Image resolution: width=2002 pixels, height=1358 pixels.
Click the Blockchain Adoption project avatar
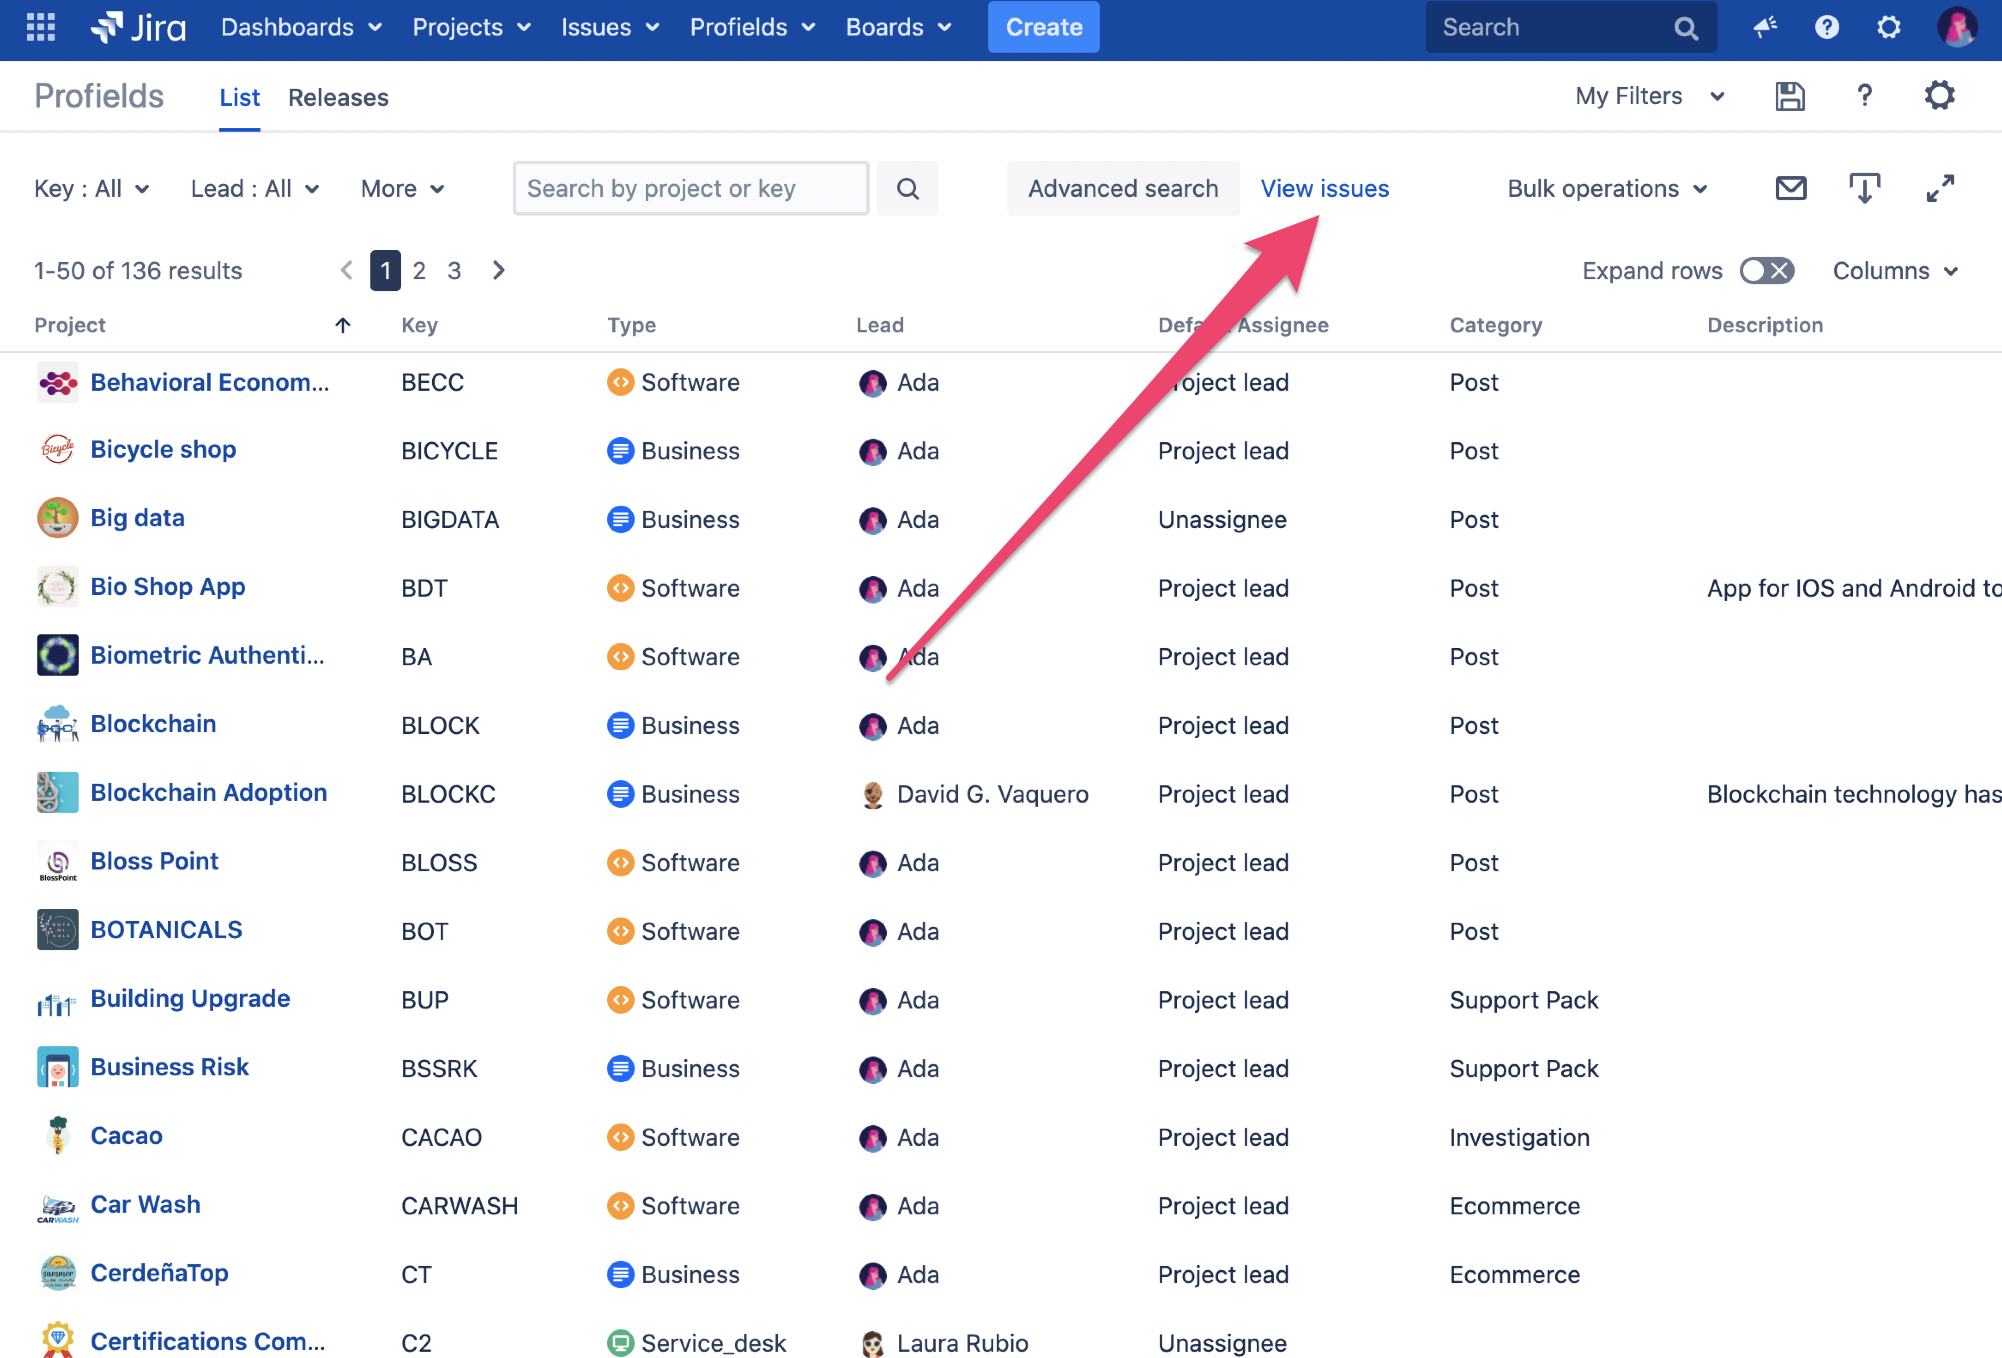[x=57, y=793]
